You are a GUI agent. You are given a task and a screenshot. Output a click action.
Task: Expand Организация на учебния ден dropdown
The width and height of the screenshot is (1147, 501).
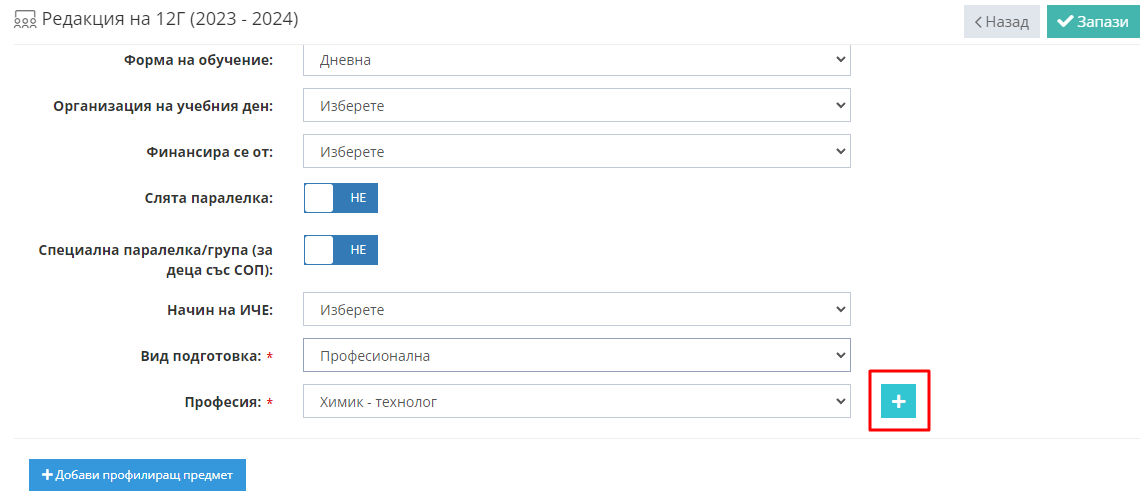tap(577, 106)
